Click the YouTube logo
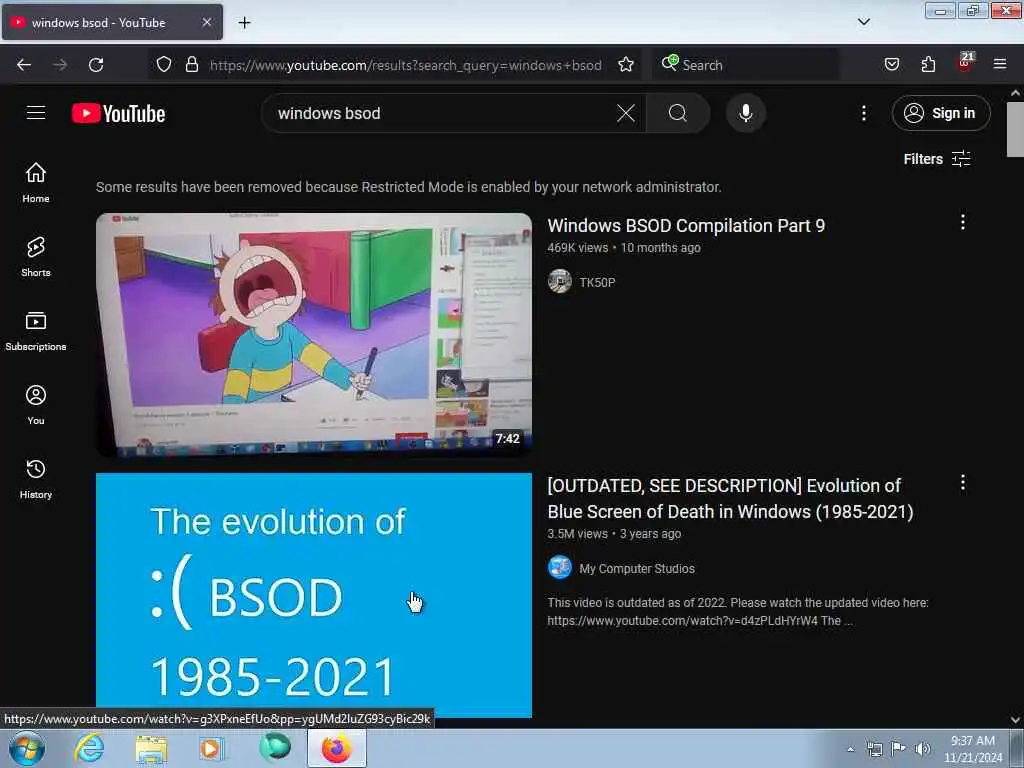 [118, 114]
